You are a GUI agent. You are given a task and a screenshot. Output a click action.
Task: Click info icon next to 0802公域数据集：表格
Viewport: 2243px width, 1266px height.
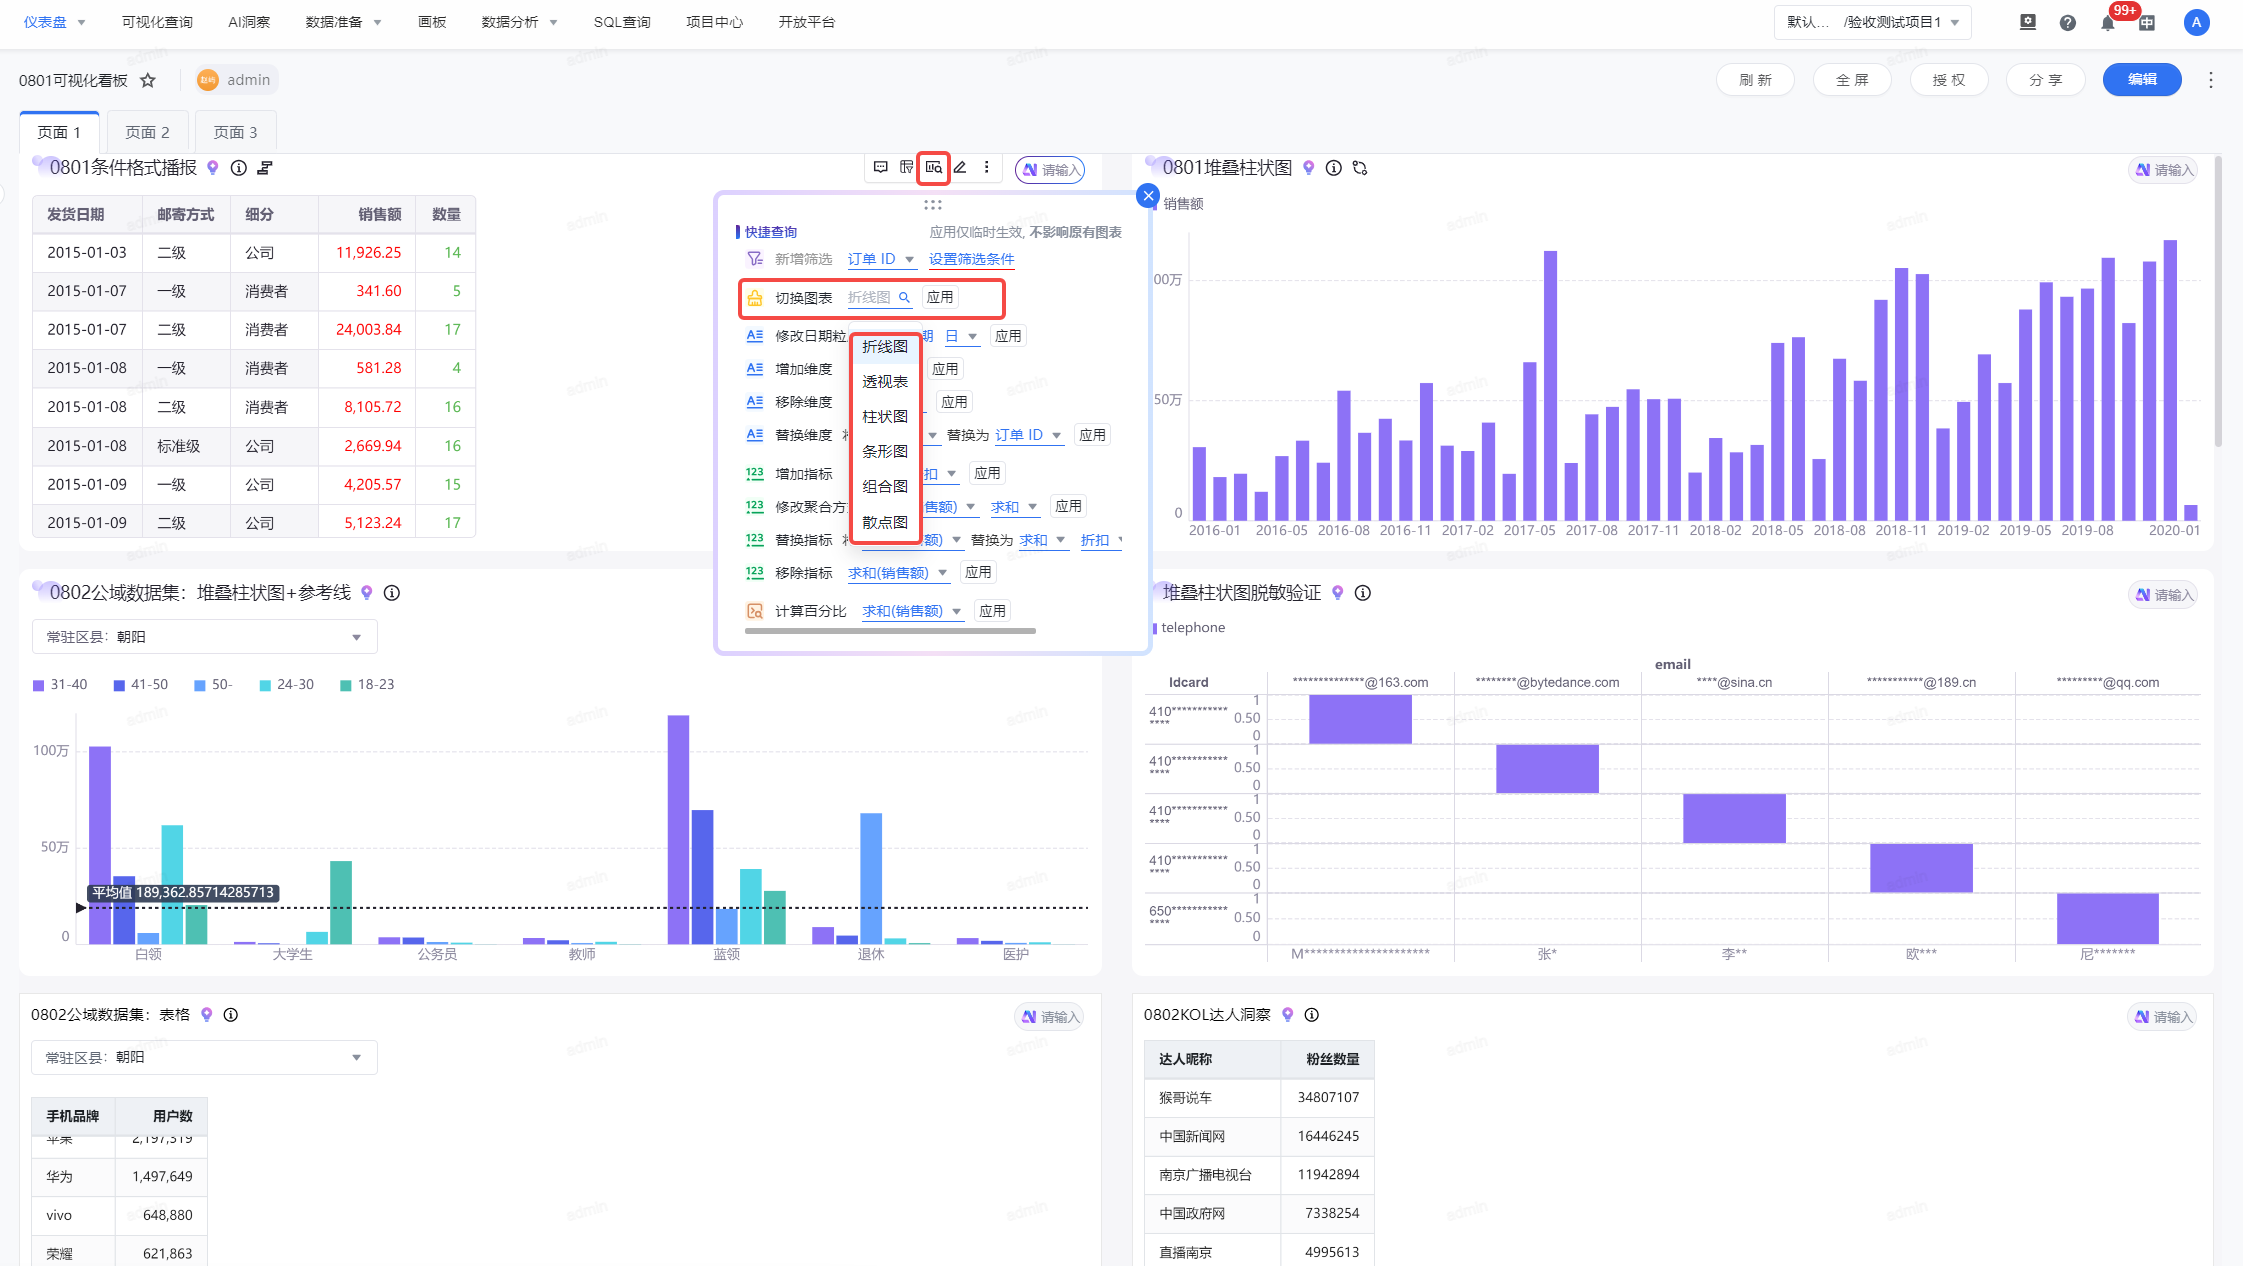pyautogui.click(x=231, y=1014)
